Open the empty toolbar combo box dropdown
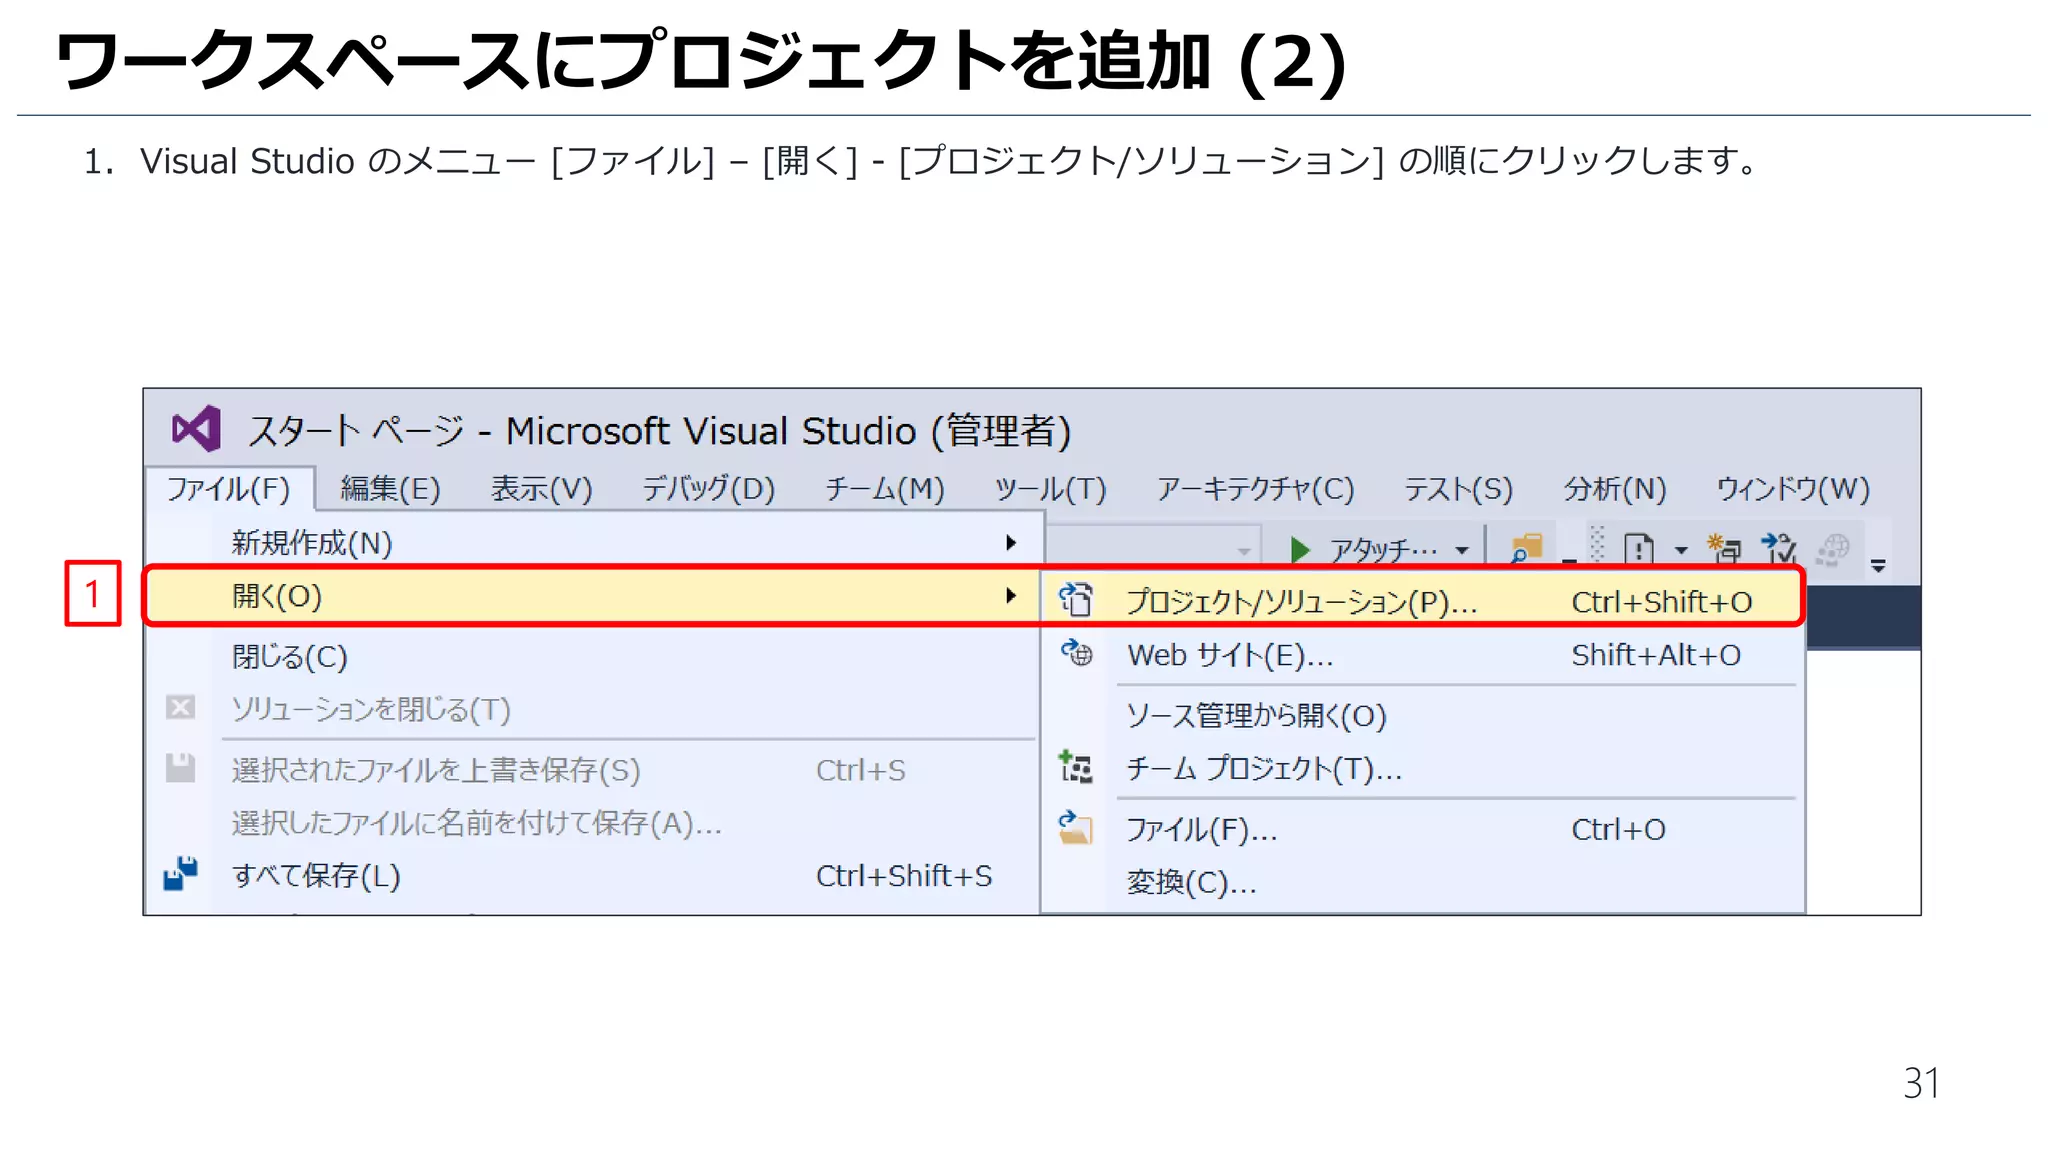This screenshot has width=2048, height=1152. 1244,551
